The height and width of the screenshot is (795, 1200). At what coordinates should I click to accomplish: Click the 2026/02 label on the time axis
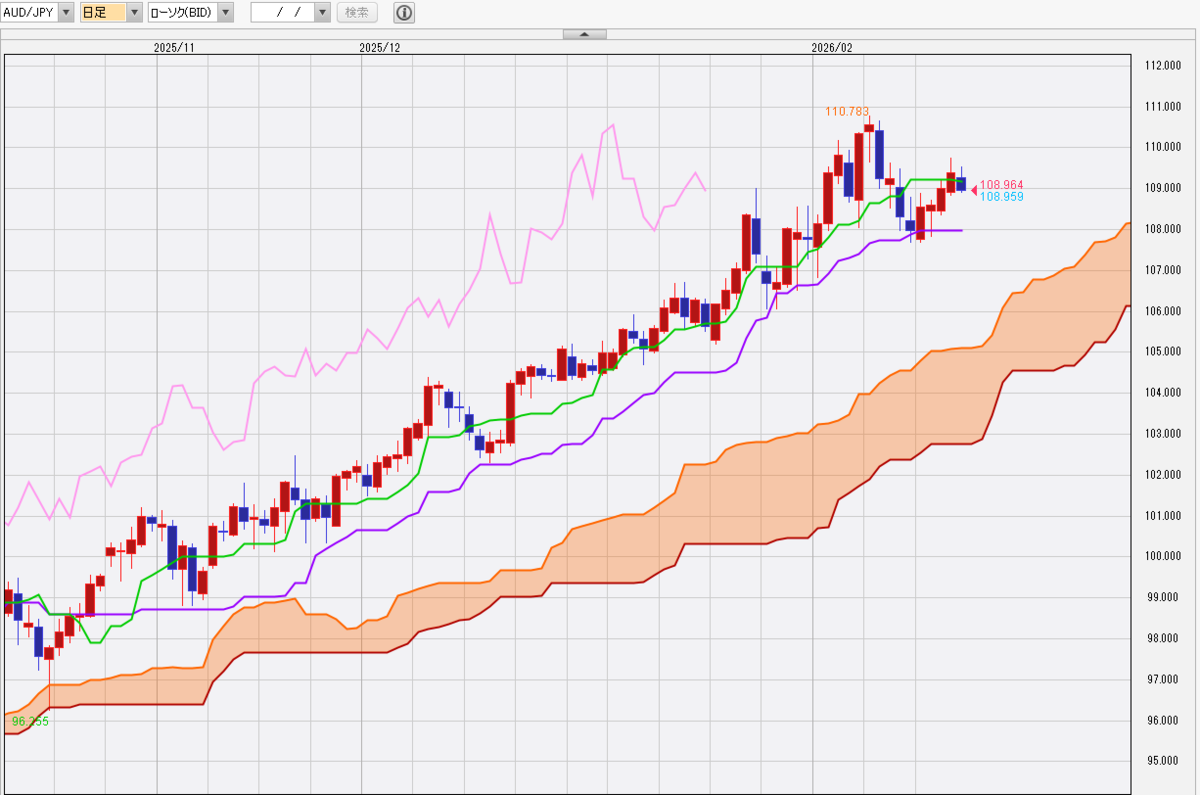[x=832, y=47]
